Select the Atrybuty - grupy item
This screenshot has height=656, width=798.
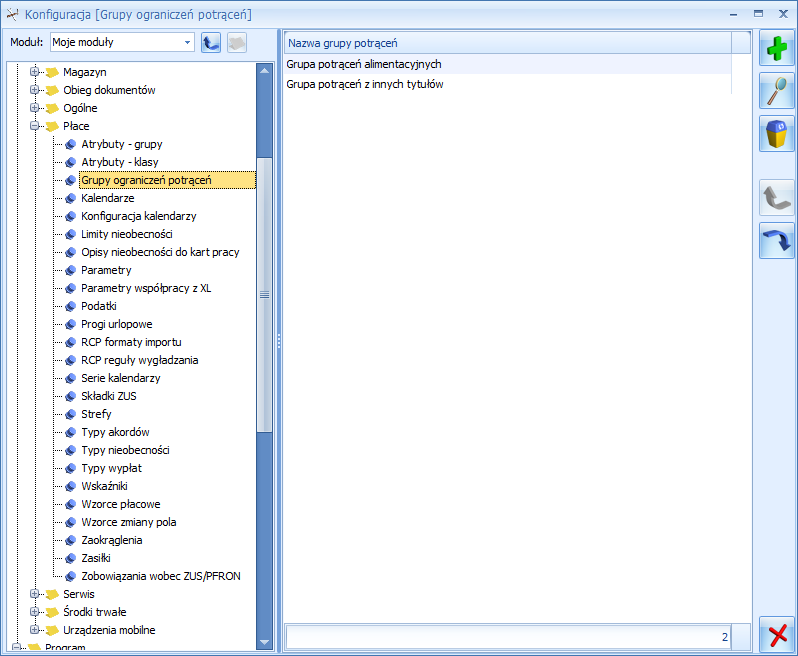[x=122, y=144]
